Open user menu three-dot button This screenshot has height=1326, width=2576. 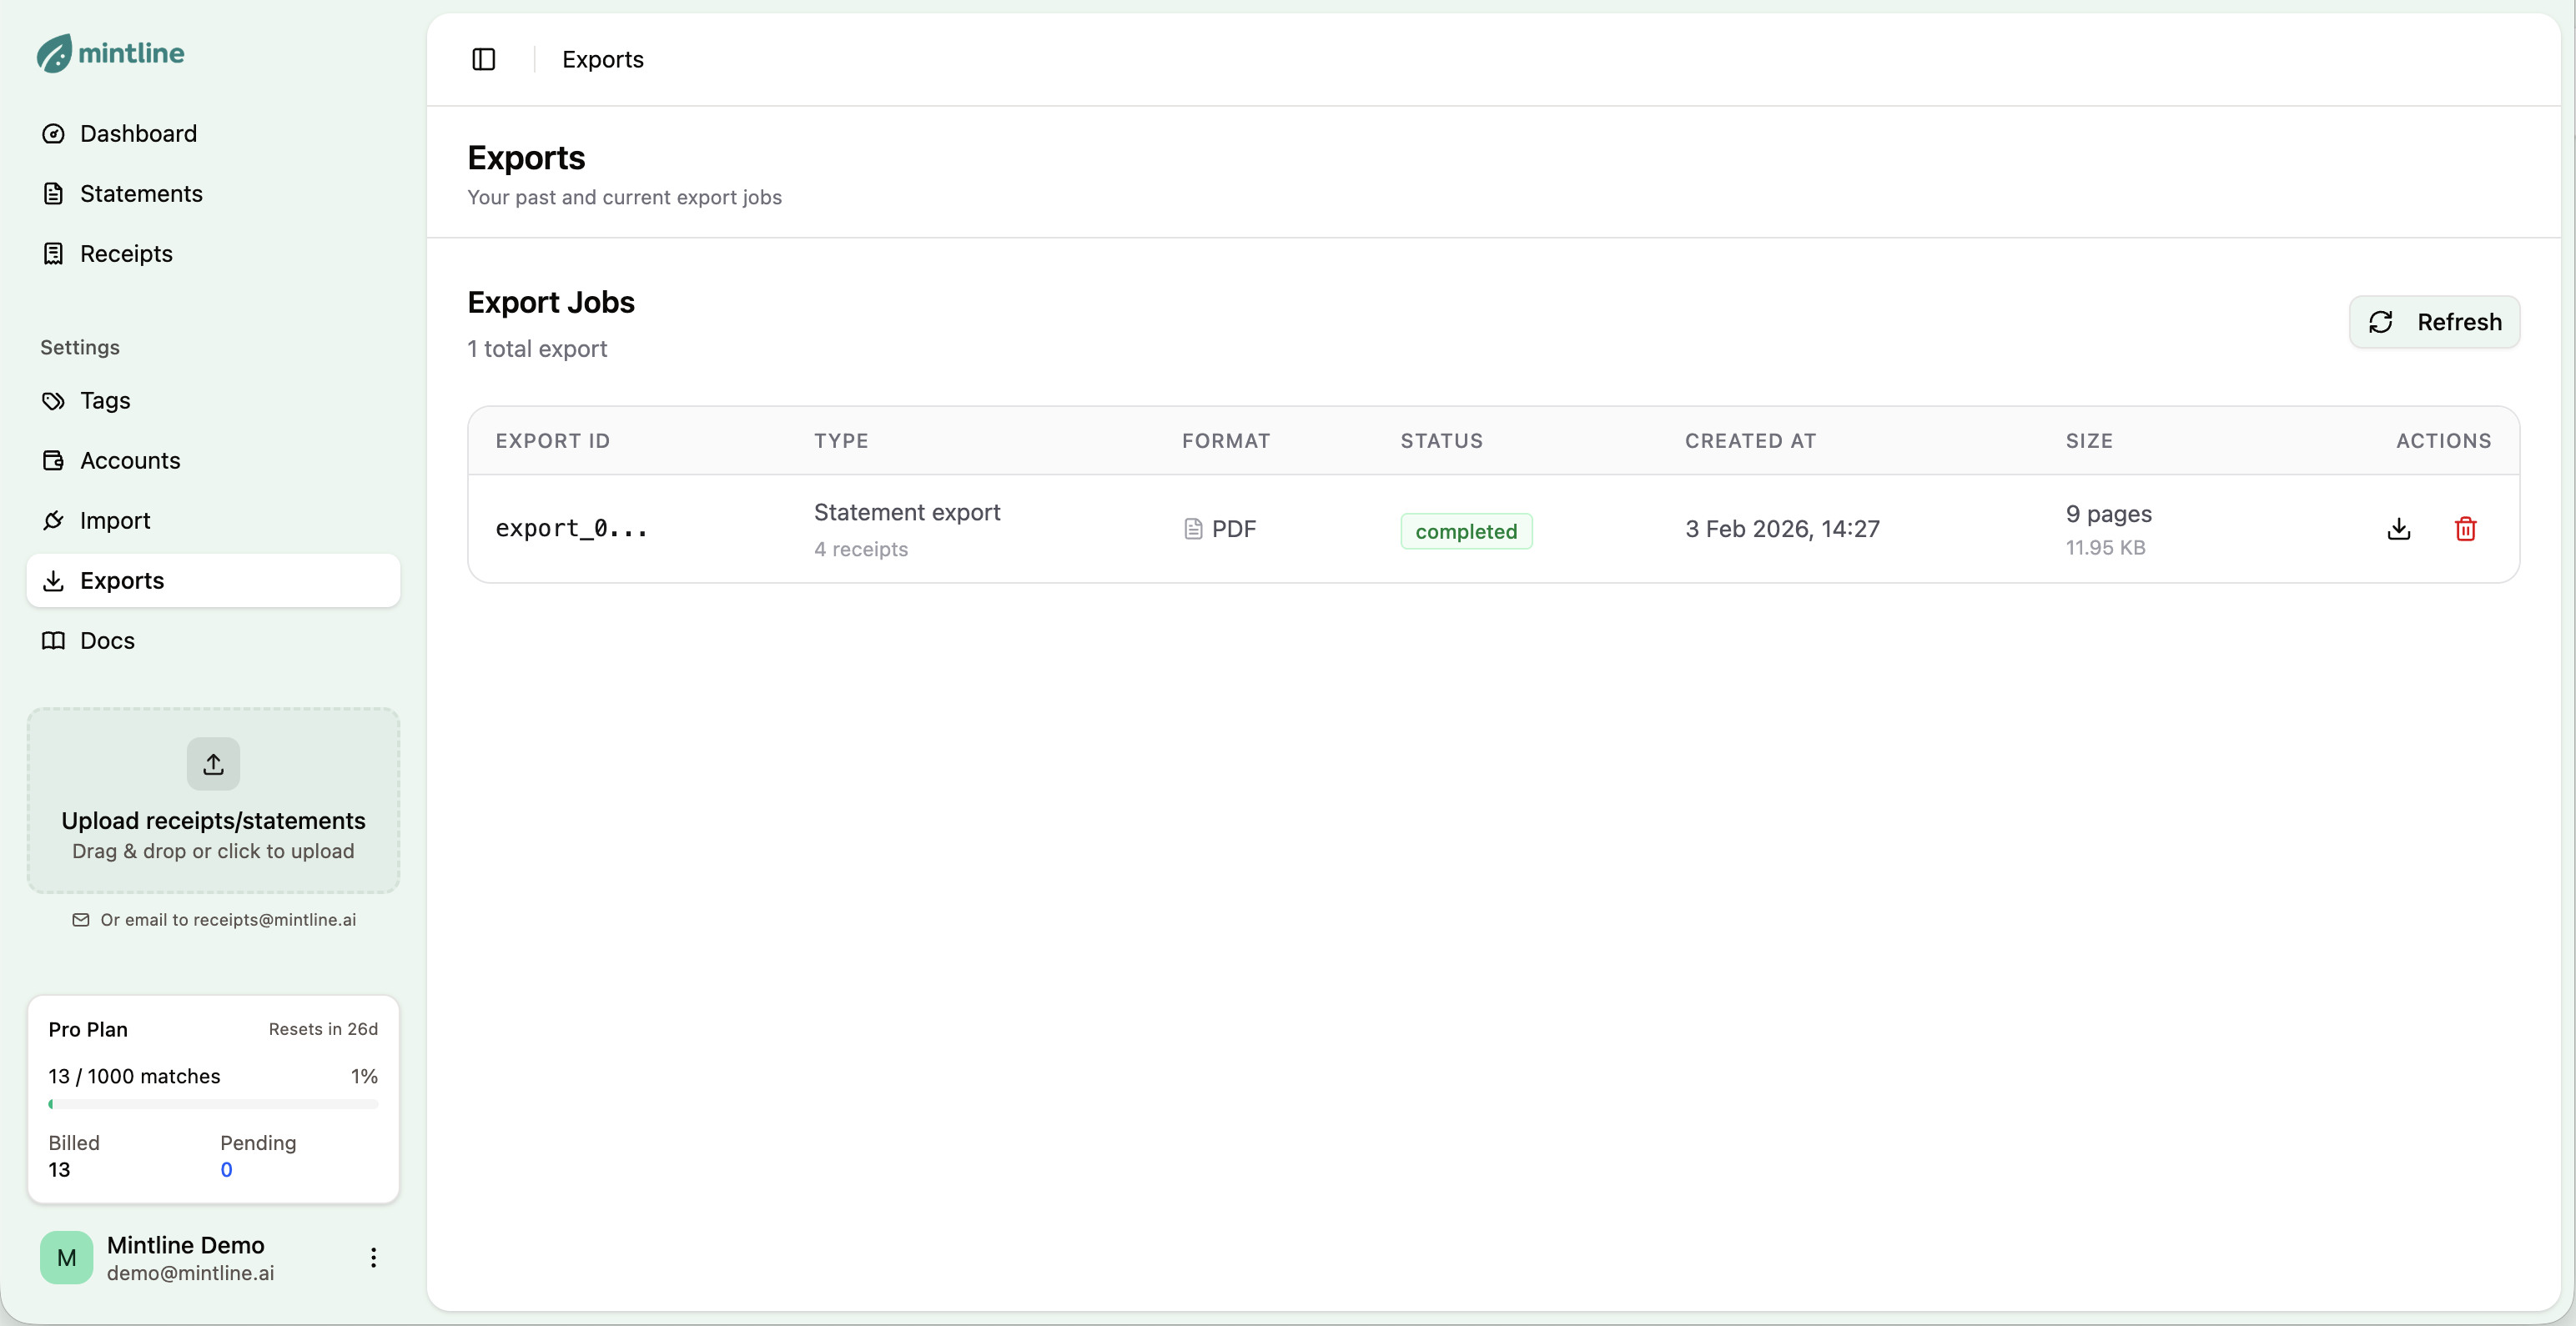pos(373,1258)
